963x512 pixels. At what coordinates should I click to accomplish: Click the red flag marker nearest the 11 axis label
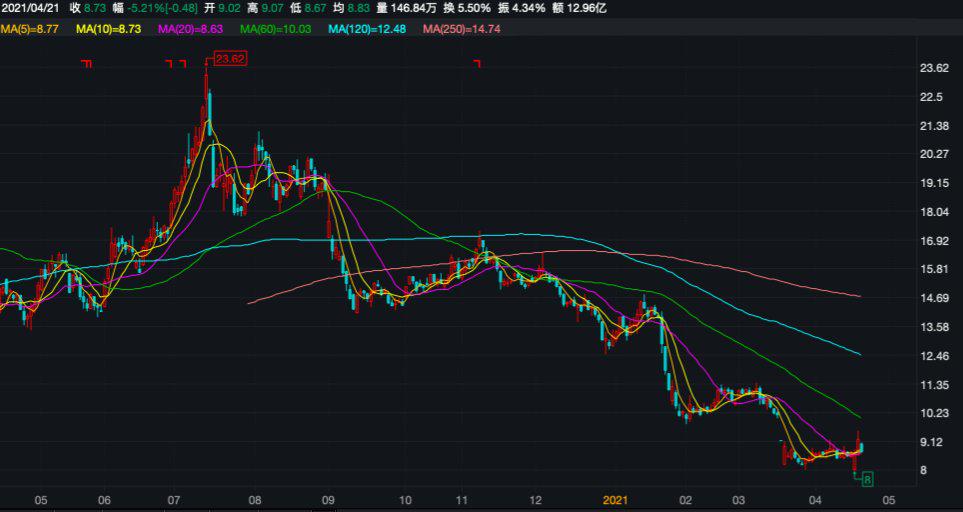pyautogui.click(x=477, y=64)
